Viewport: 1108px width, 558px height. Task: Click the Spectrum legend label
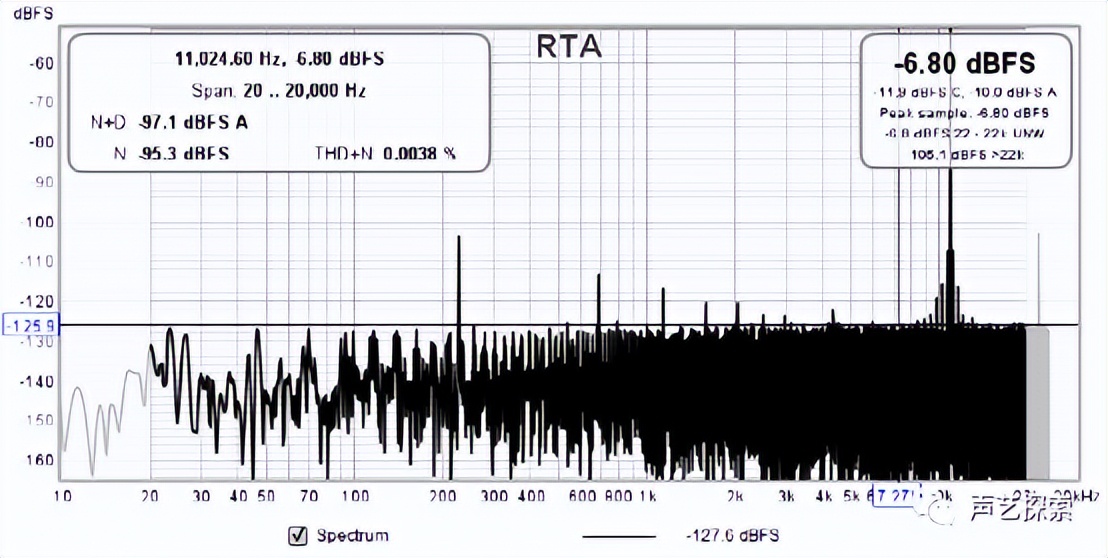click(352, 536)
